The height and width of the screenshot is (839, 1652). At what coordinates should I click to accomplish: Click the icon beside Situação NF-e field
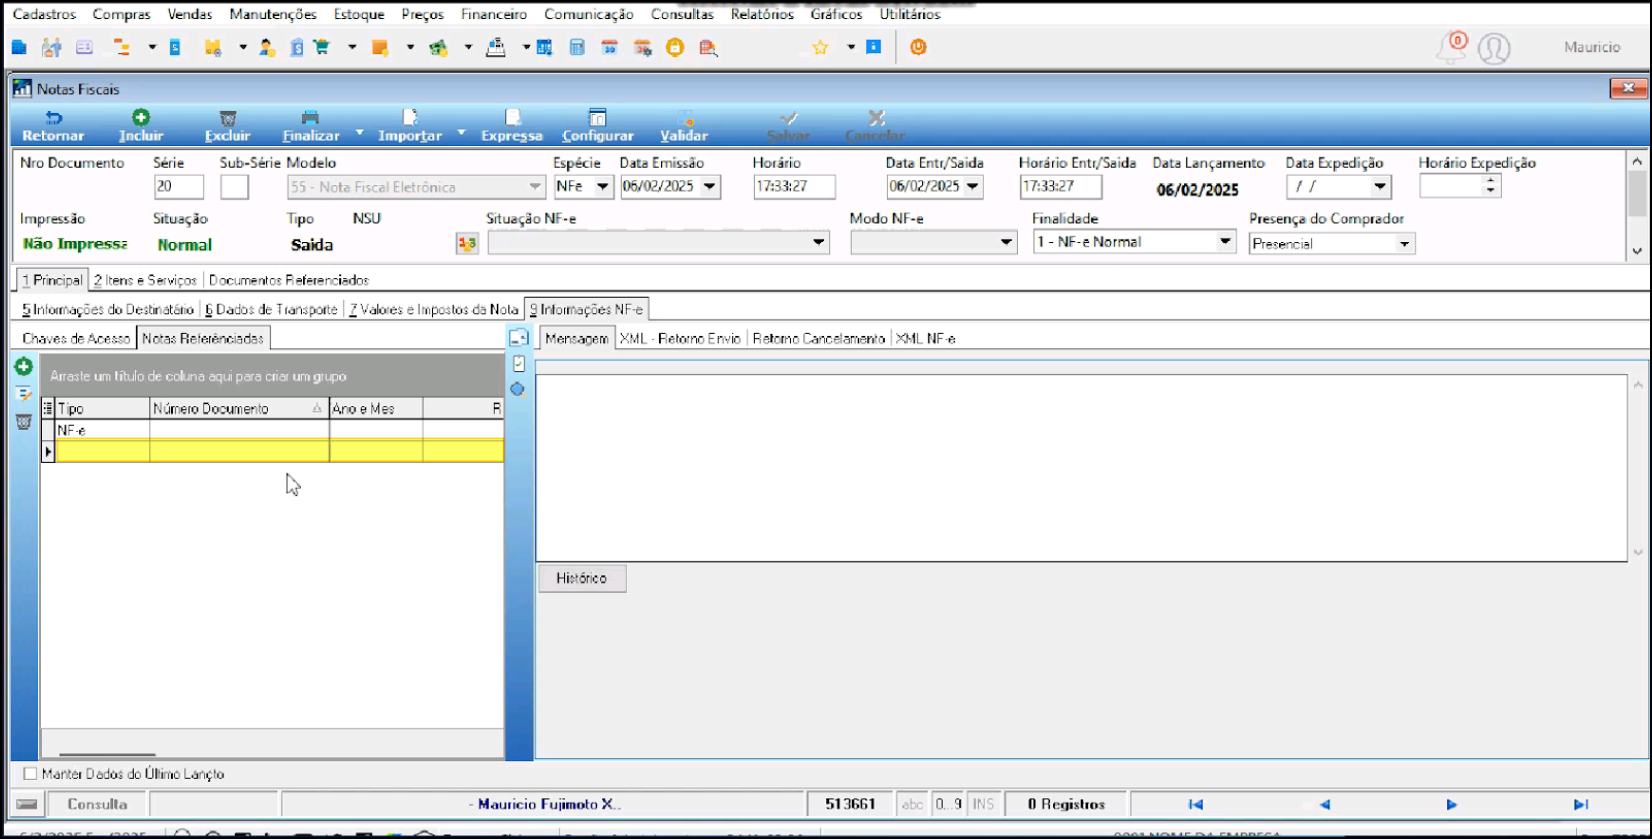466,243
